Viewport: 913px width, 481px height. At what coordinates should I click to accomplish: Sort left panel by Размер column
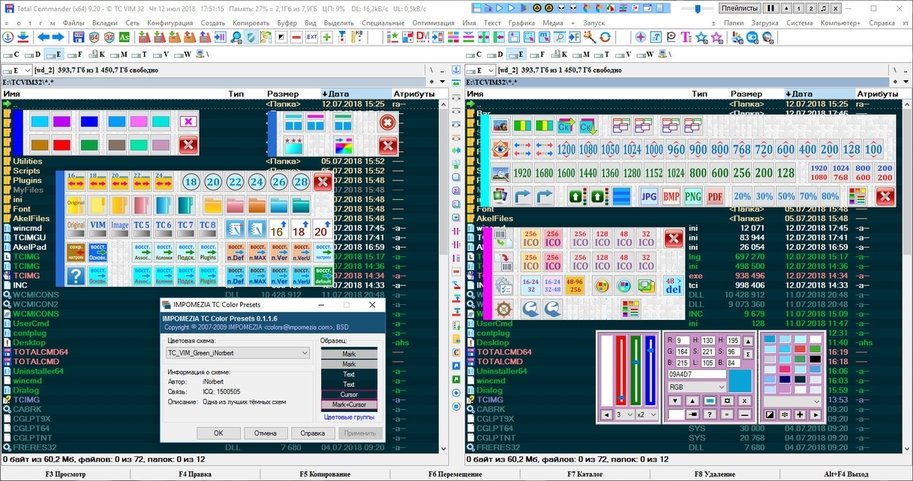click(282, 94)
